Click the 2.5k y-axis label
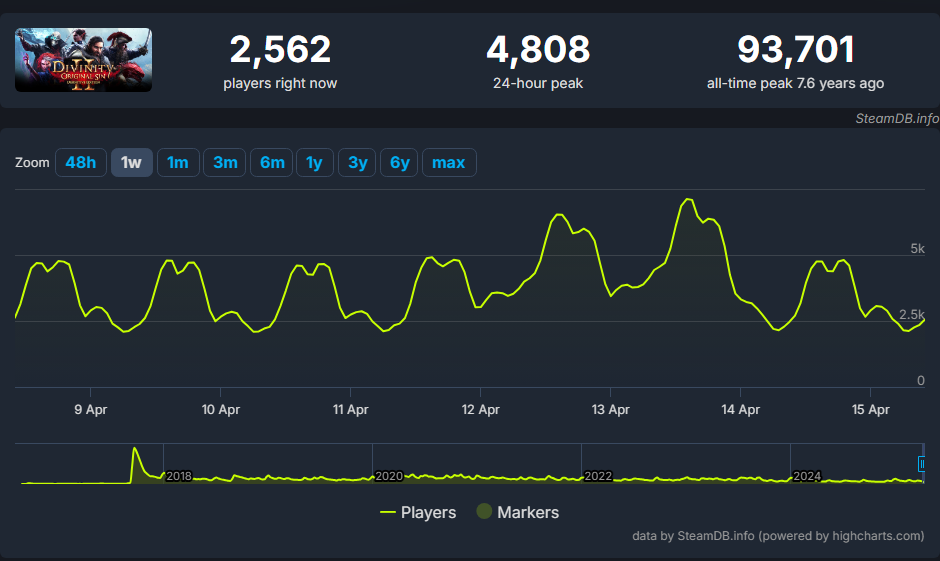 [912, 314]
